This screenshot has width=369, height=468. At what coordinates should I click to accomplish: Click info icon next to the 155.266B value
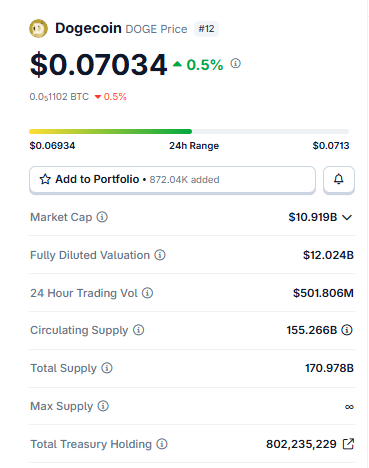tap(347, 330)
